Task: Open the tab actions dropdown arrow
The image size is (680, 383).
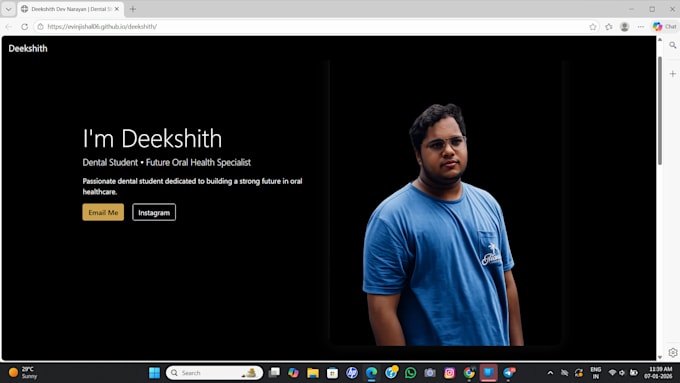Action: [8, 9]
